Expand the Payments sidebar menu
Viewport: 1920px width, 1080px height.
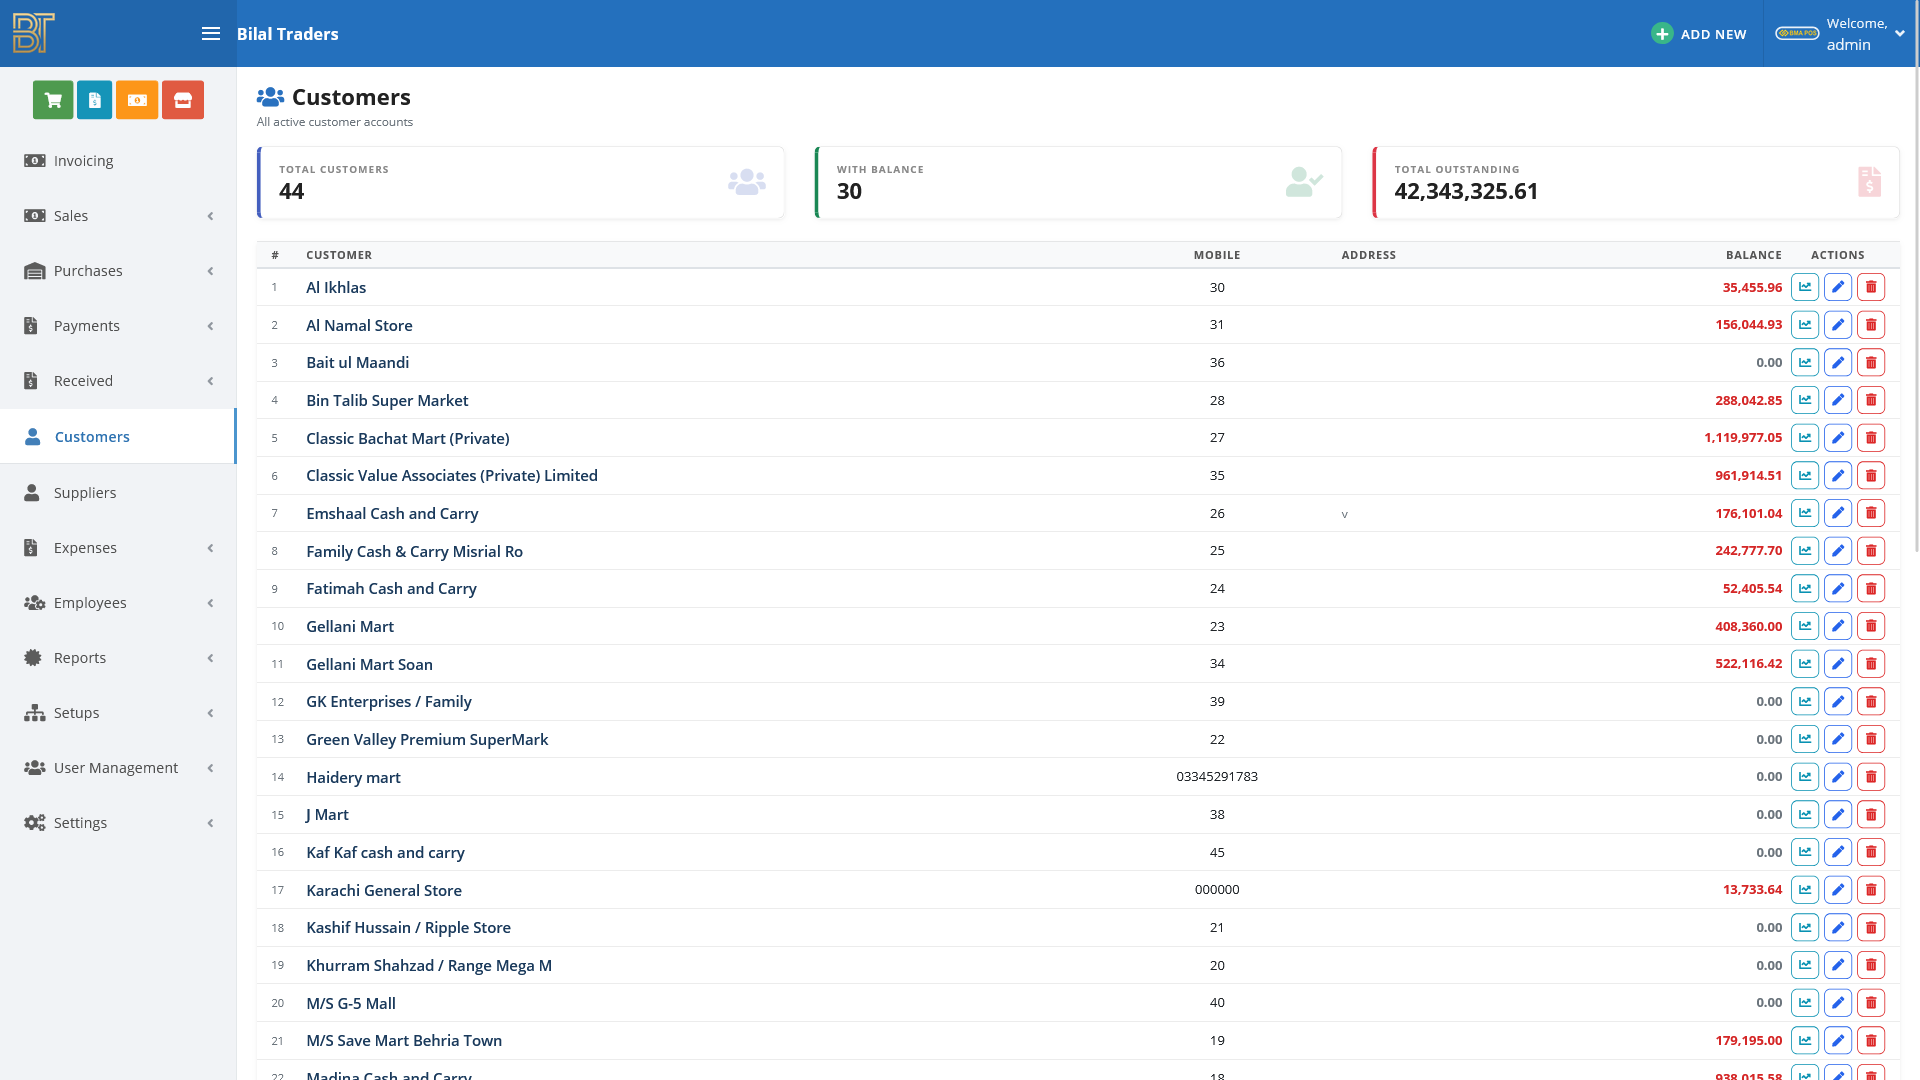[x=118, y=326]
